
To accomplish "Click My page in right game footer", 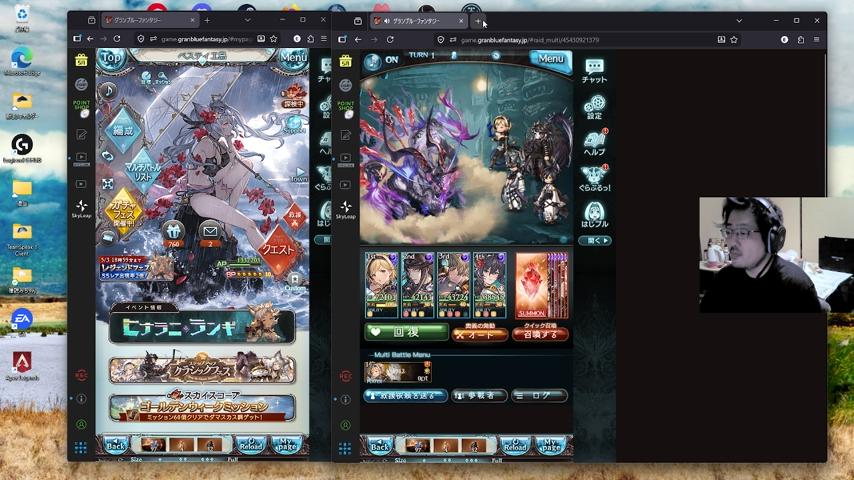I will pyautogui.click(x=551, y=446).
